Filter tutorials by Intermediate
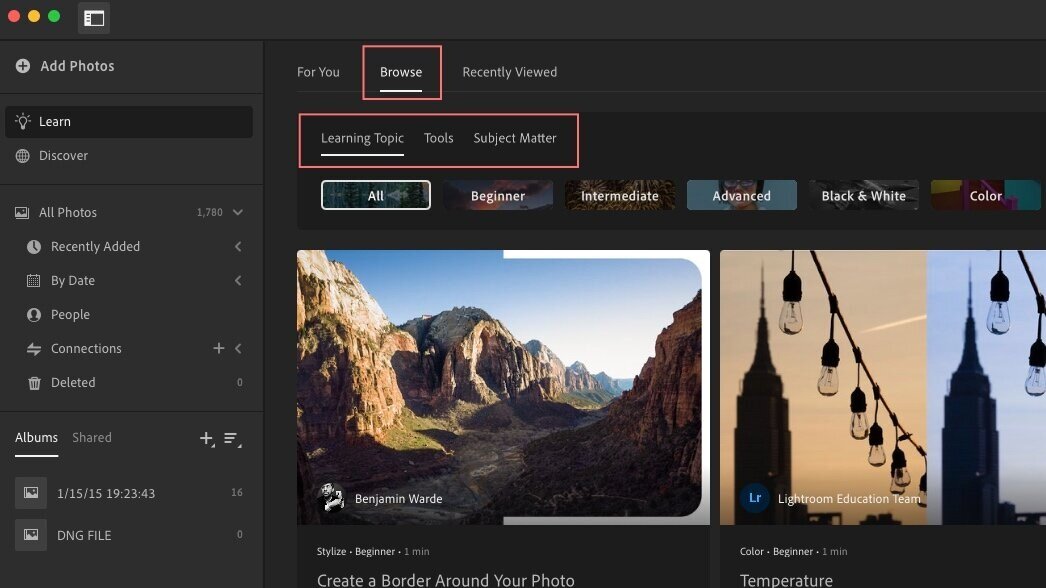Image resolution: width=1046 pixels, height=588 pixels. 620,196
